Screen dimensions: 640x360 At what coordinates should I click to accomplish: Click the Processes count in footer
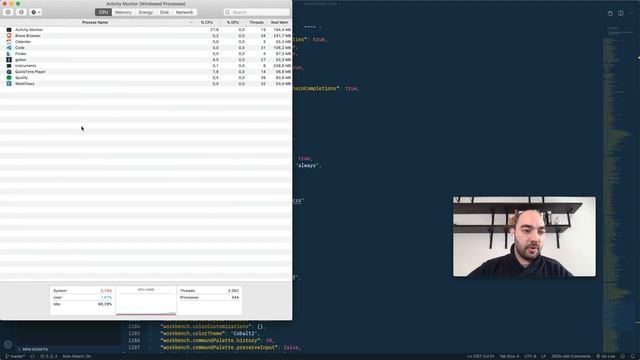tap(235, 298)
